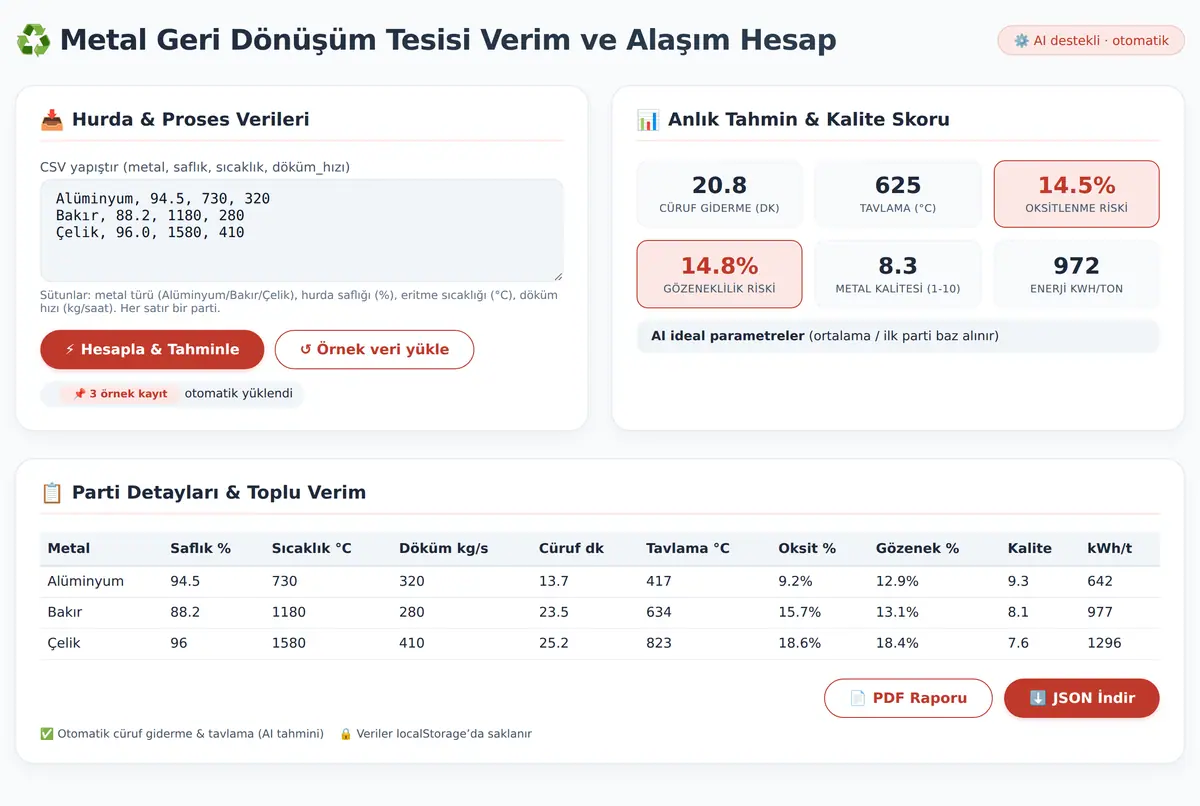Click the green checkmark icon in footer note
Image resolution: width=1200 pixels, height=806 pixels.
[x=47, y=734]
